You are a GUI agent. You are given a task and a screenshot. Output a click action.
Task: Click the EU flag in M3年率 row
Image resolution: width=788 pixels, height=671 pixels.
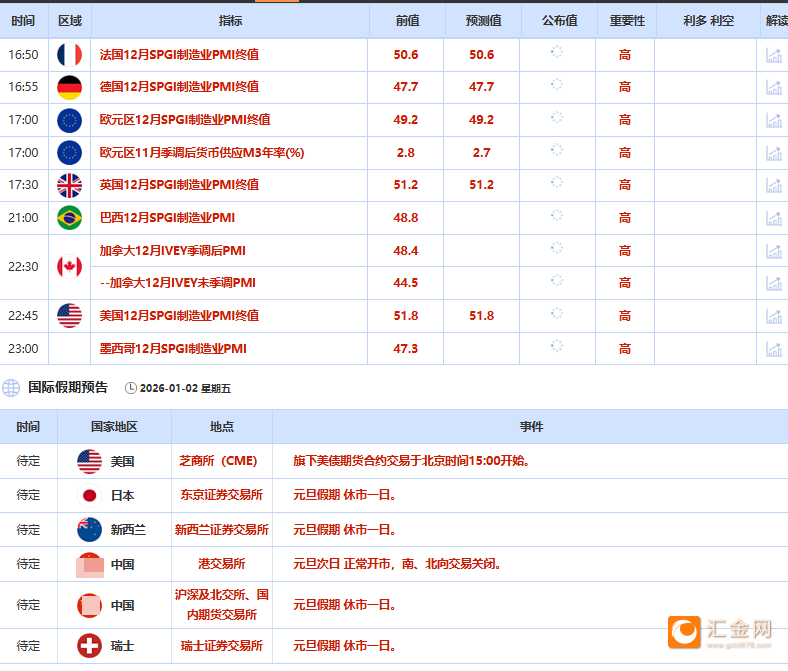[x=69, y=153]
